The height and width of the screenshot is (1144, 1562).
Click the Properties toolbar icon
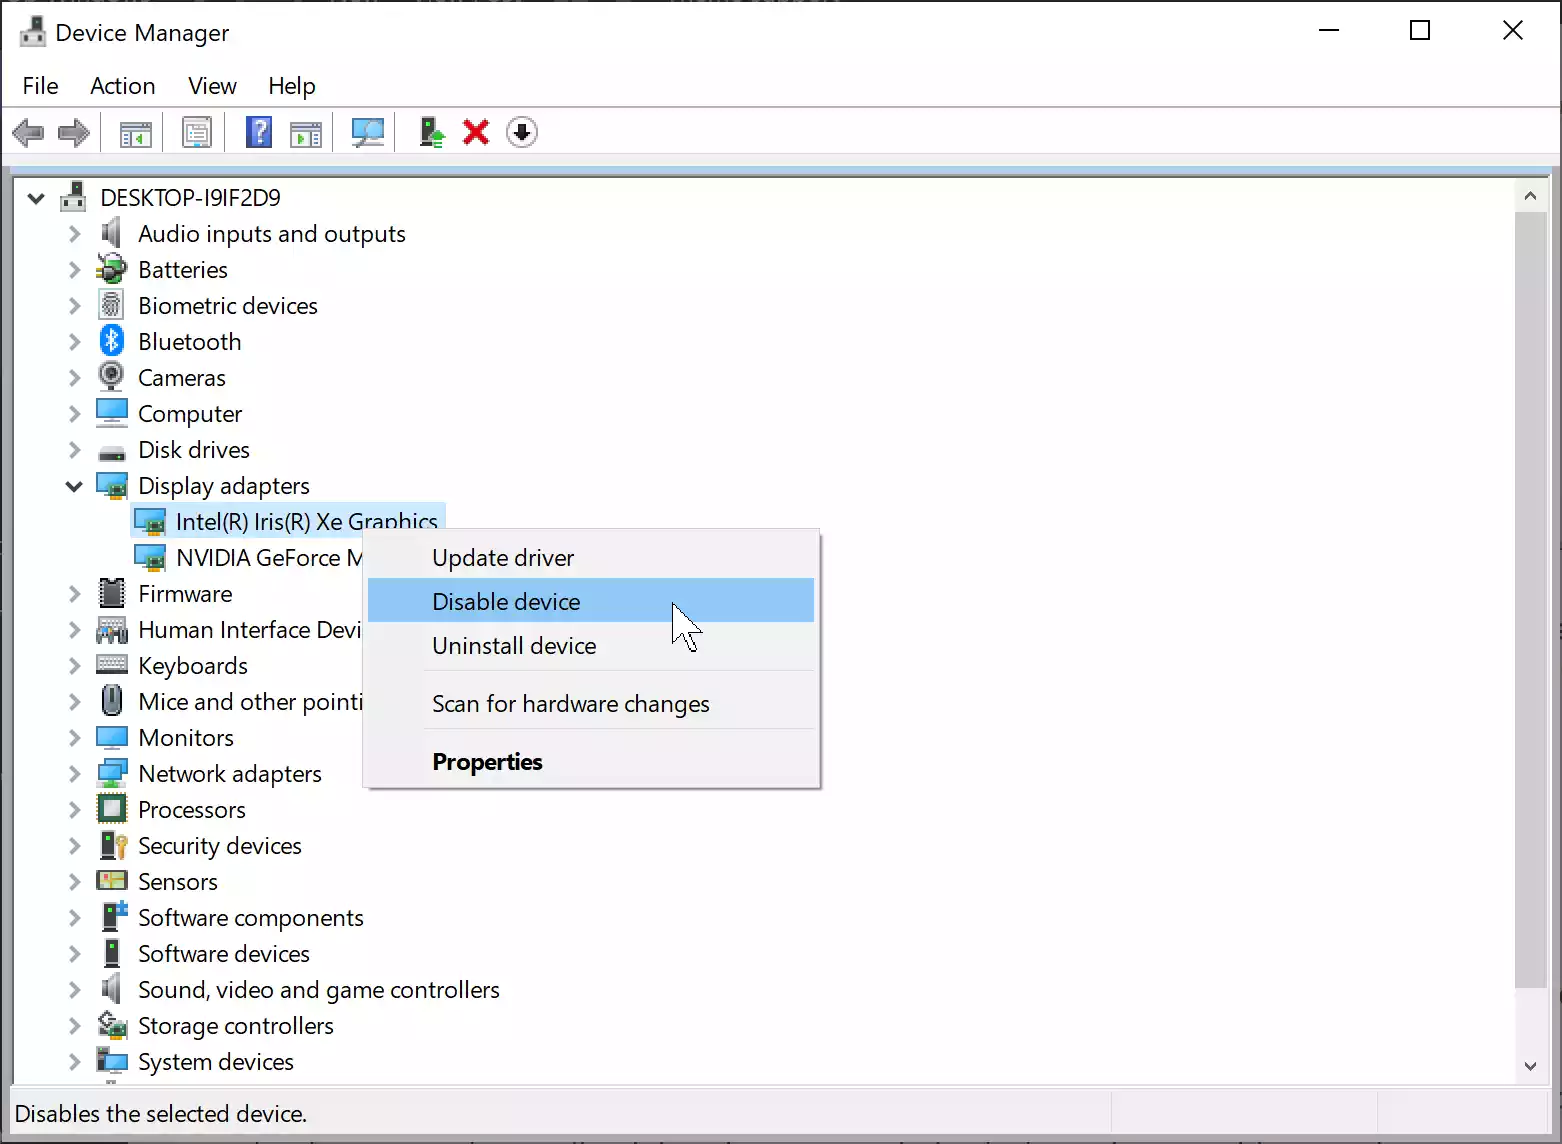[197, 132]
